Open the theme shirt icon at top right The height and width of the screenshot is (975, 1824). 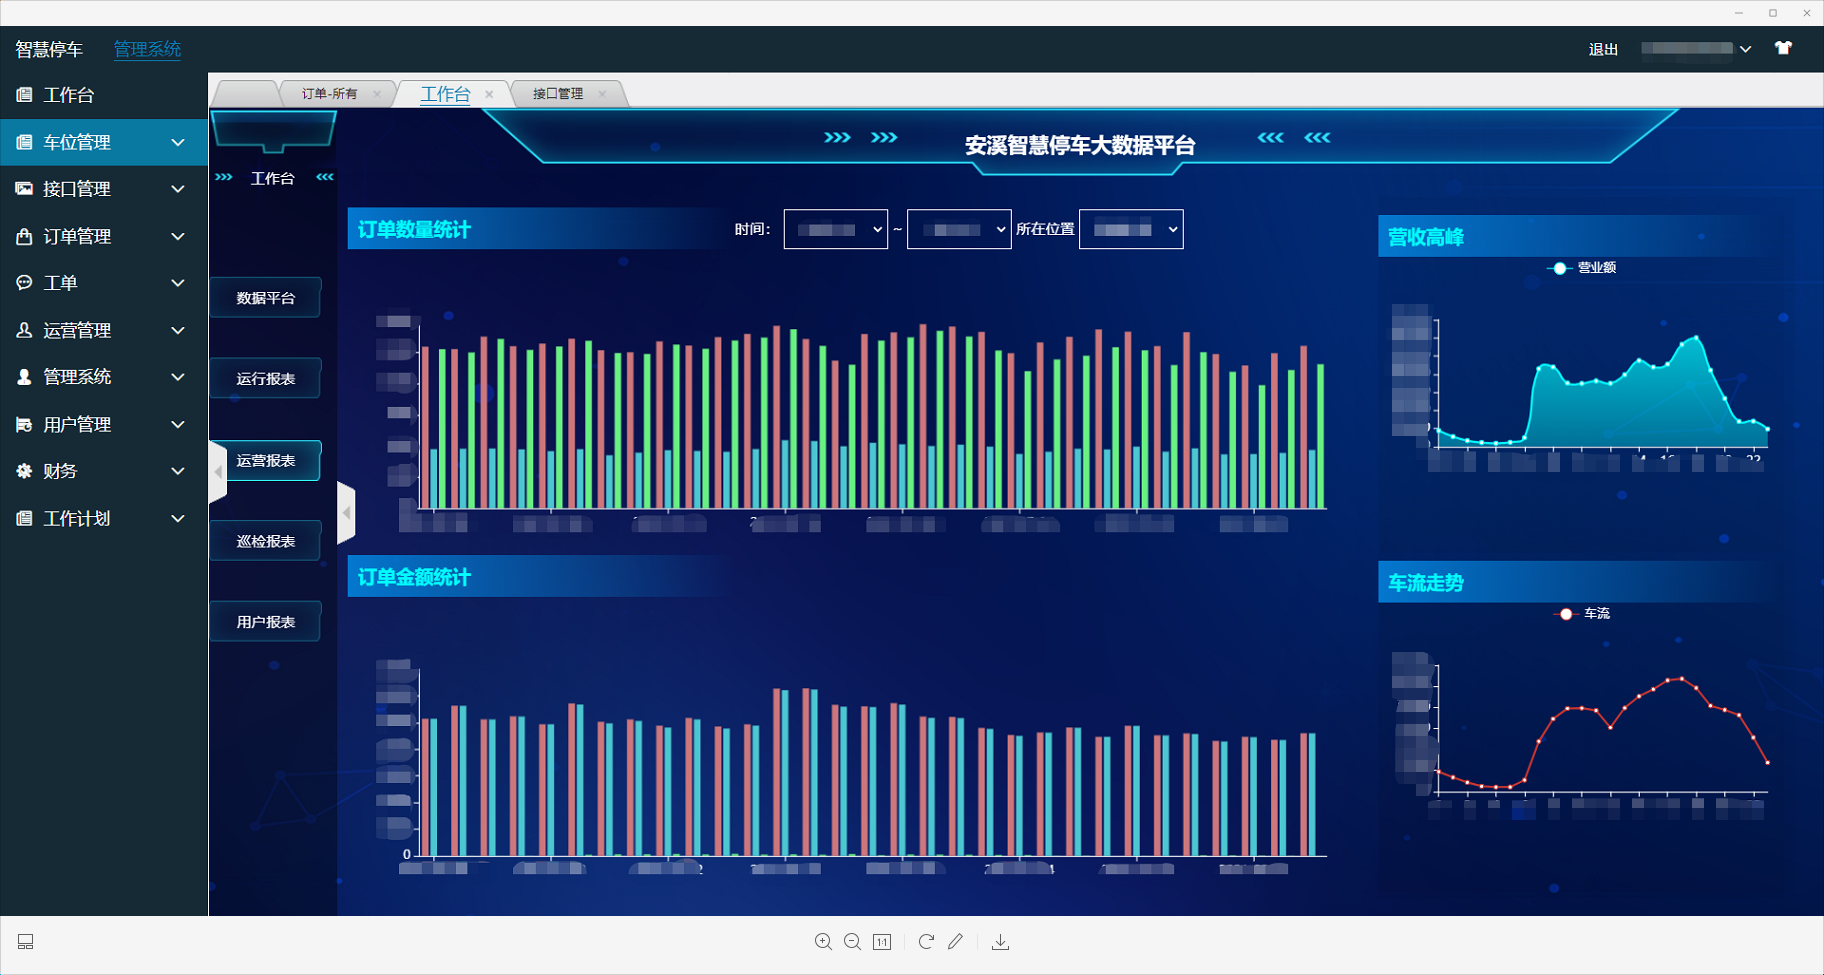pos(1783,48)
